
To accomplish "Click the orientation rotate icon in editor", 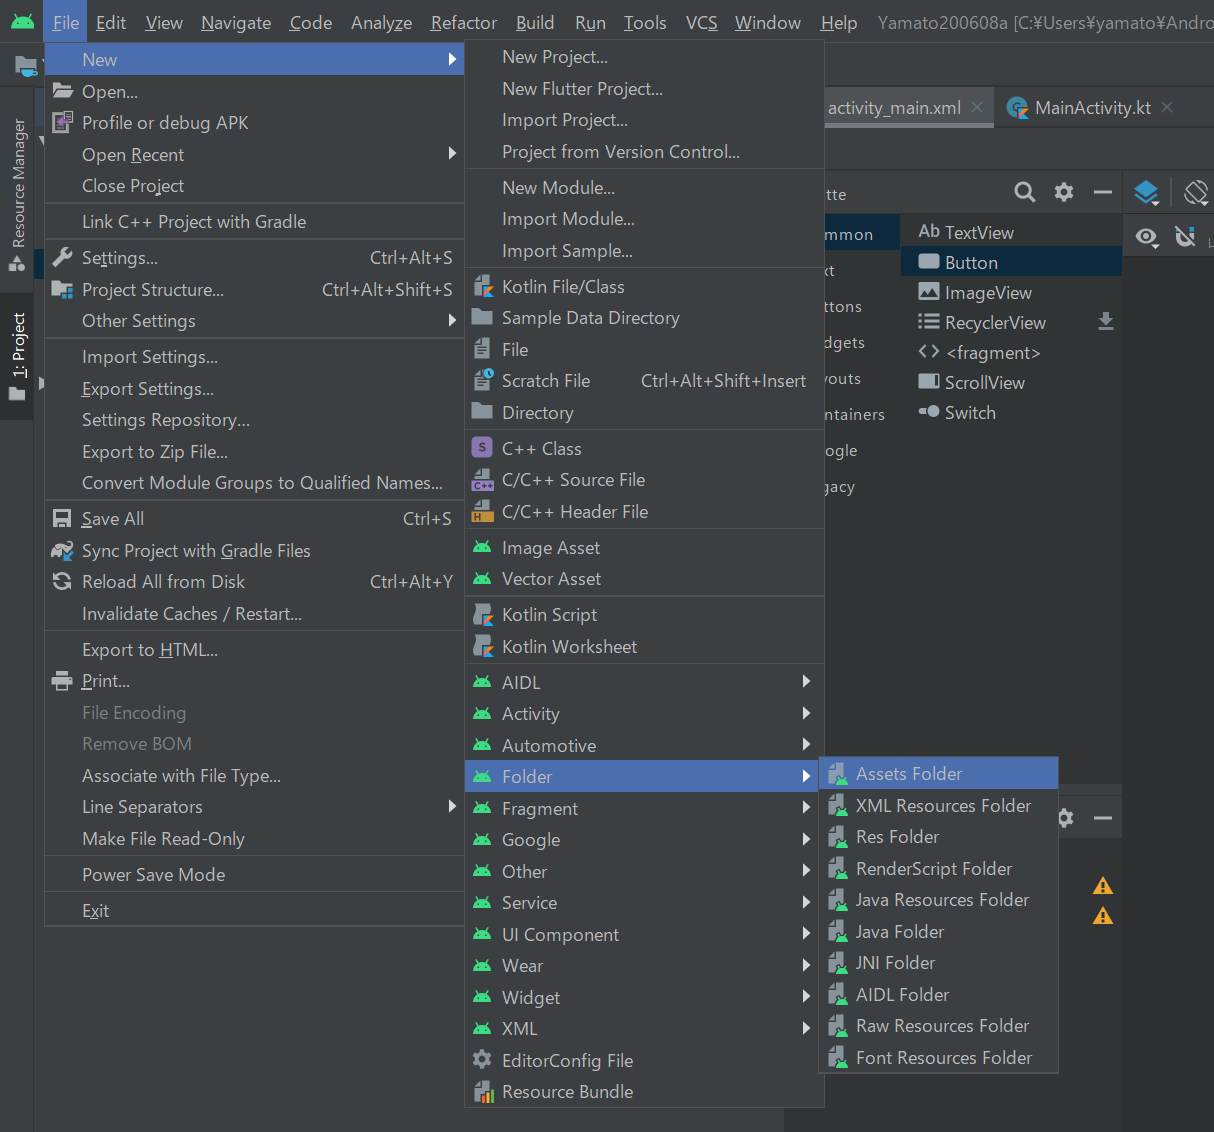I will pos(1196,192).
